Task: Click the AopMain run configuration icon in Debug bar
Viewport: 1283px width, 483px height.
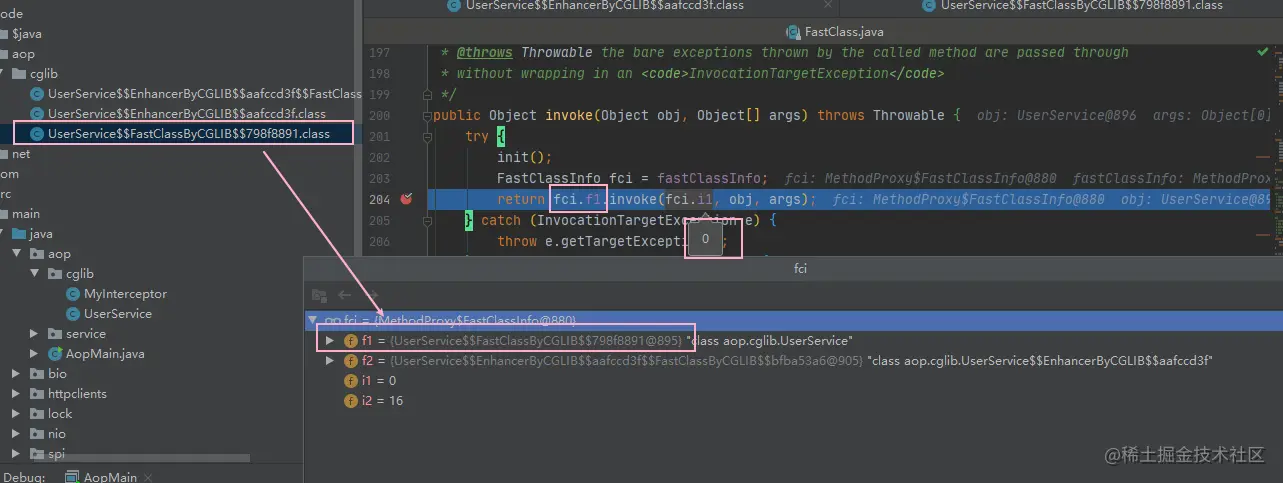Action: click(x=73, y=477)
